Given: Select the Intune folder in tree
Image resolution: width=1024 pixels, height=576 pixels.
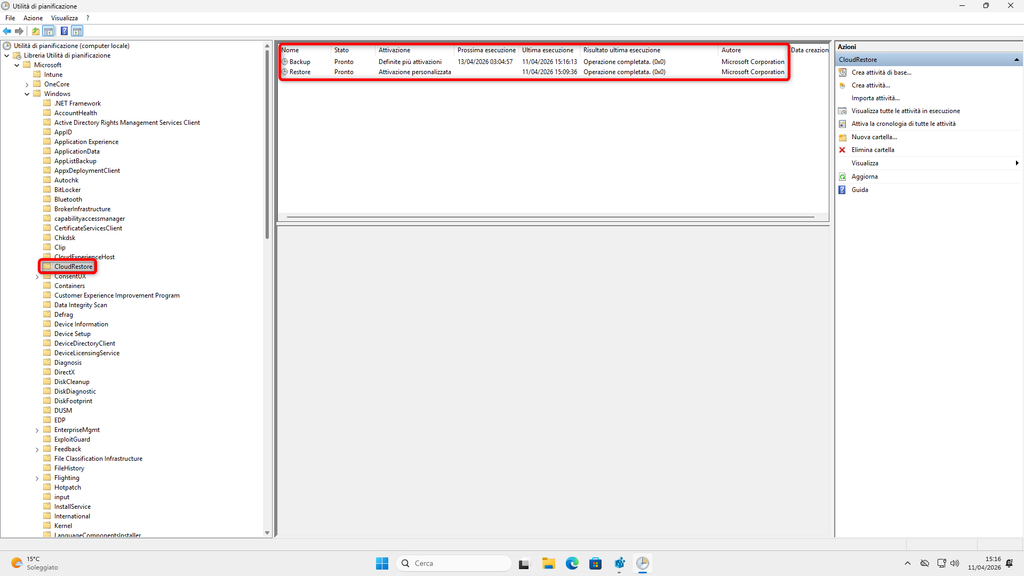Looking at the screenshot, I should point(53,75).
